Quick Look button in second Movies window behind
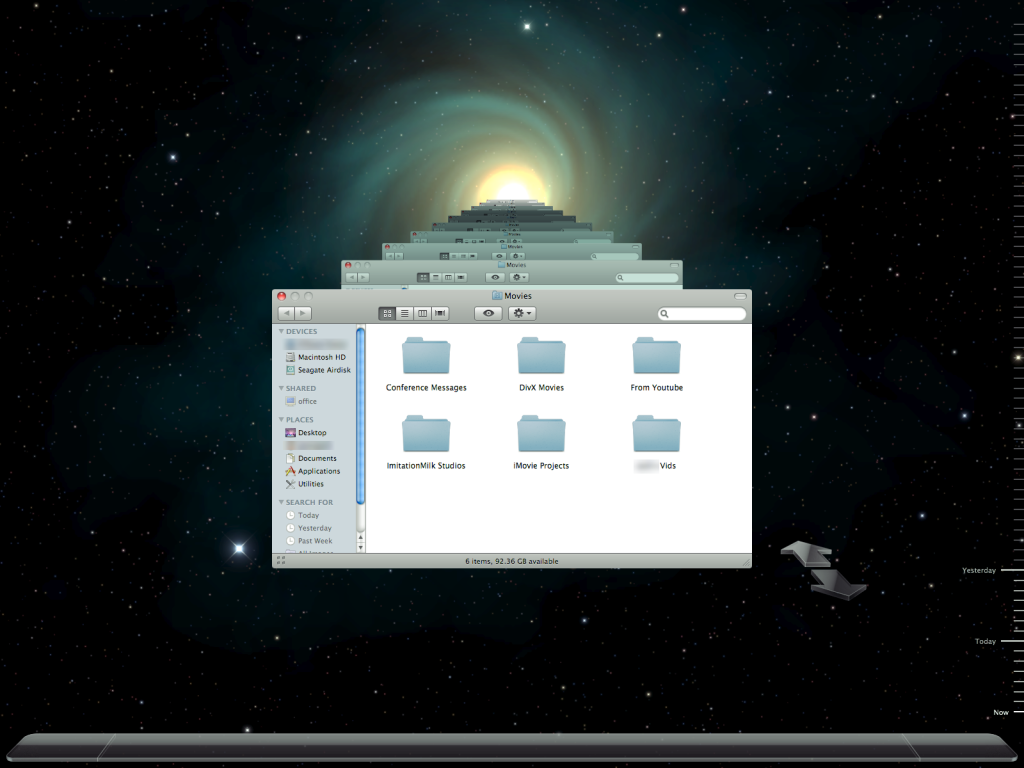Viewport: 1024px width, 768px height. (495, 278)
